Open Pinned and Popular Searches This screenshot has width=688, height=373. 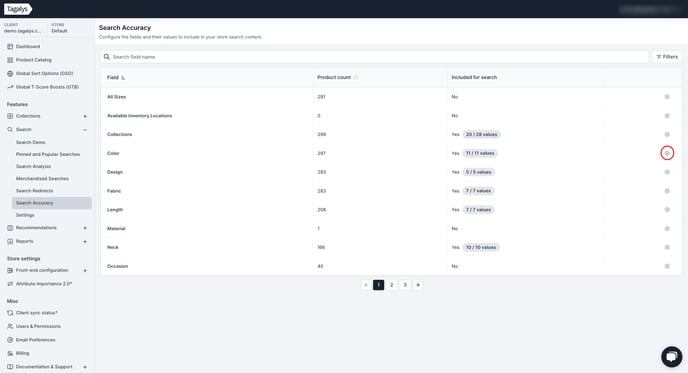tap(48, 154)
